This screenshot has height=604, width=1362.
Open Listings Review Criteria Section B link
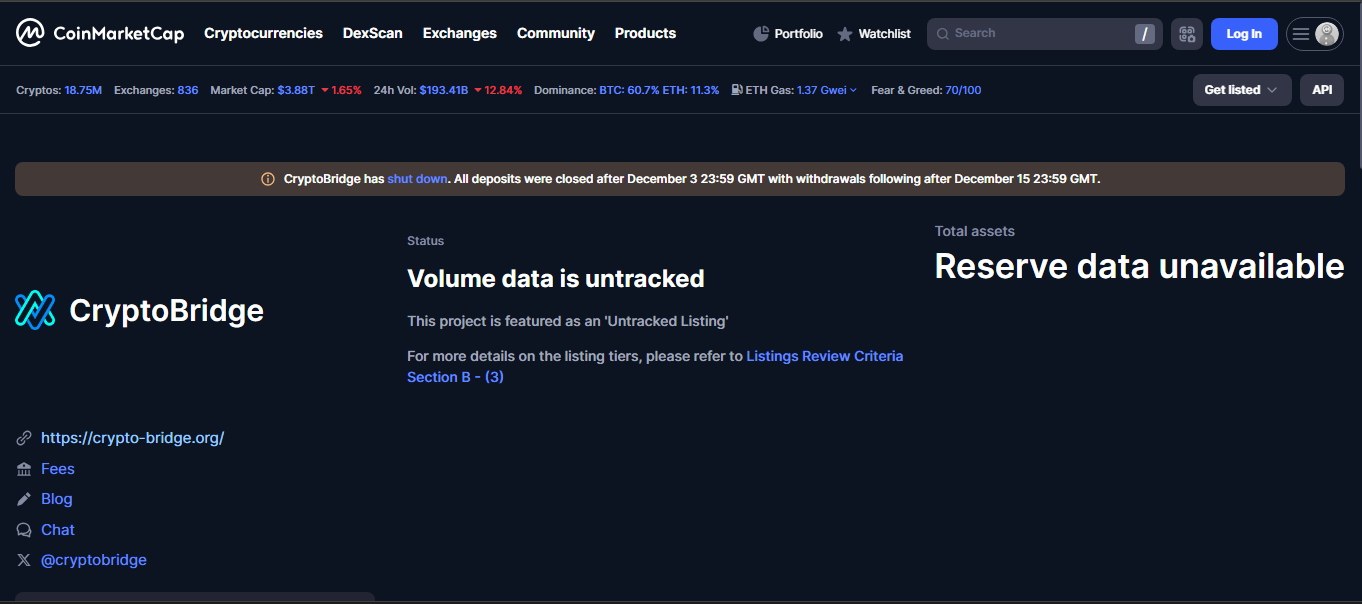tap(655, 366)
